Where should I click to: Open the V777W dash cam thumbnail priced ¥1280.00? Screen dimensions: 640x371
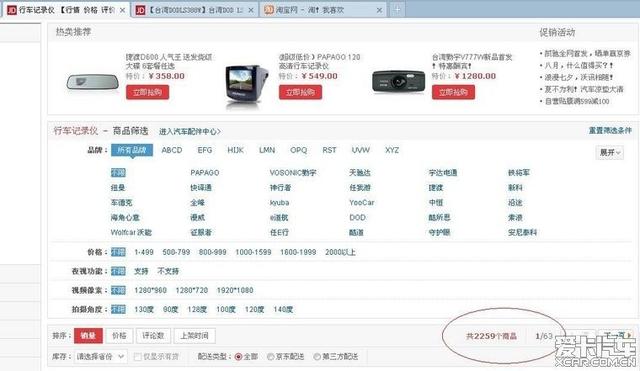pos(398,81)
